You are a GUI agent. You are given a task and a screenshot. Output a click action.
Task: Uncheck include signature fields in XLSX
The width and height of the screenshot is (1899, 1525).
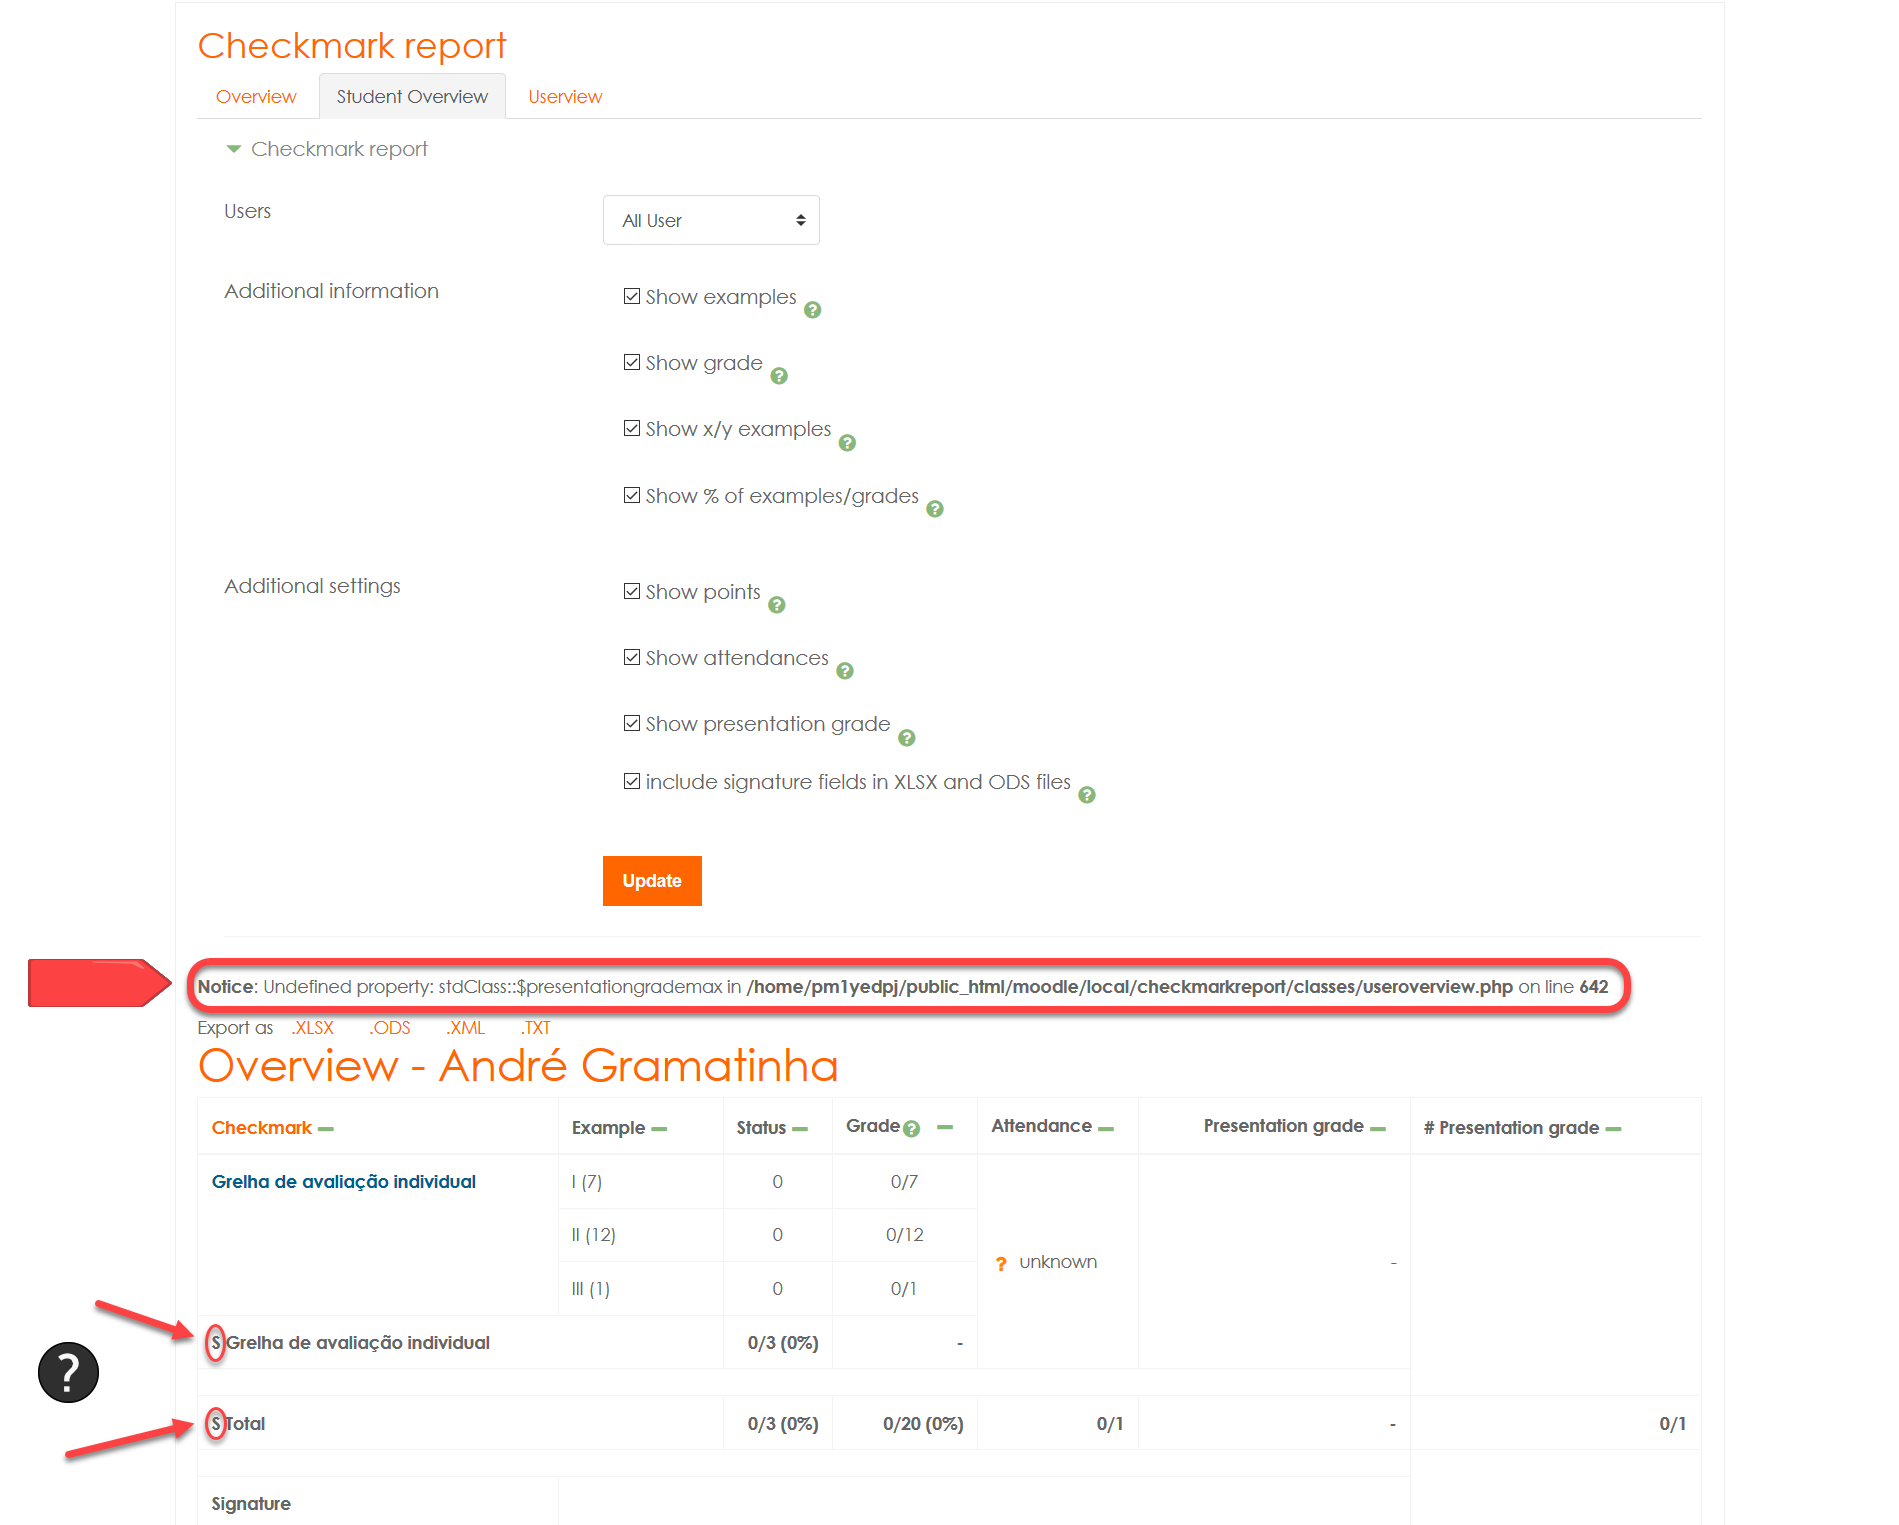[x=631, y=780]
